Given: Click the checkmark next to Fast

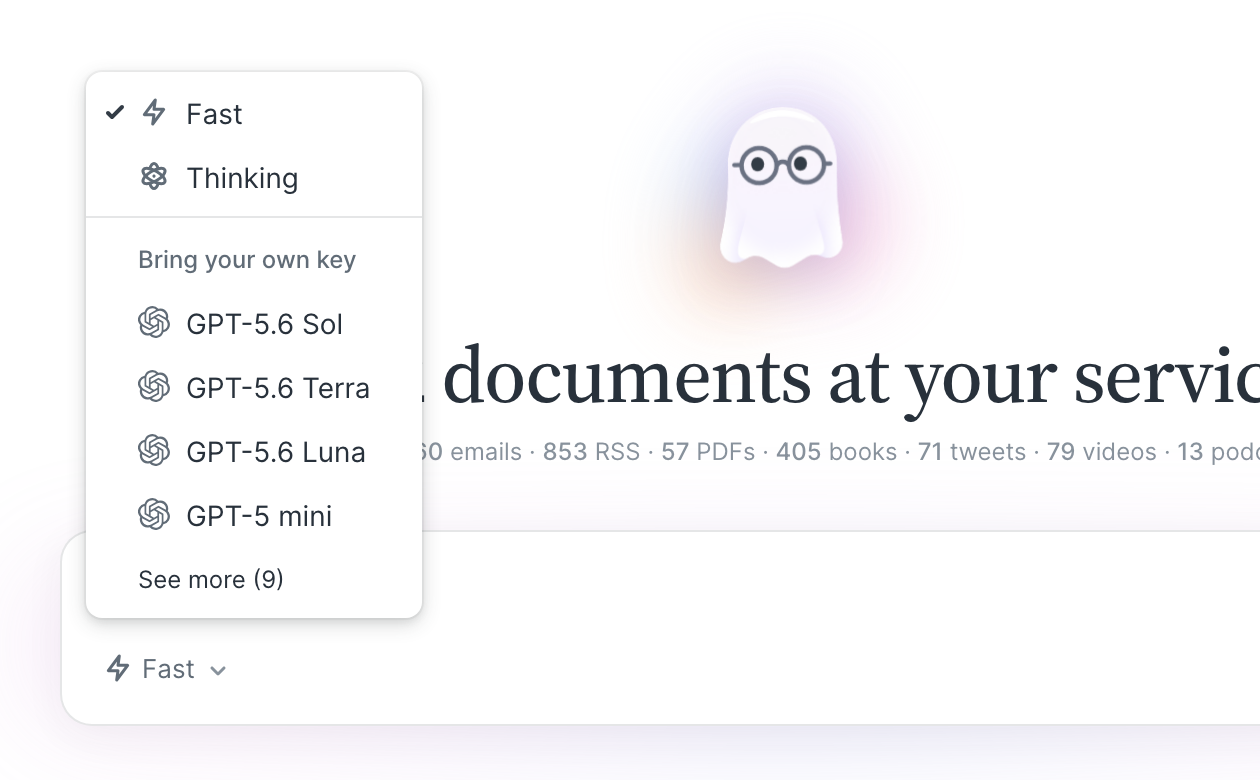Looking at the screenshot, I should coord(115,112).
